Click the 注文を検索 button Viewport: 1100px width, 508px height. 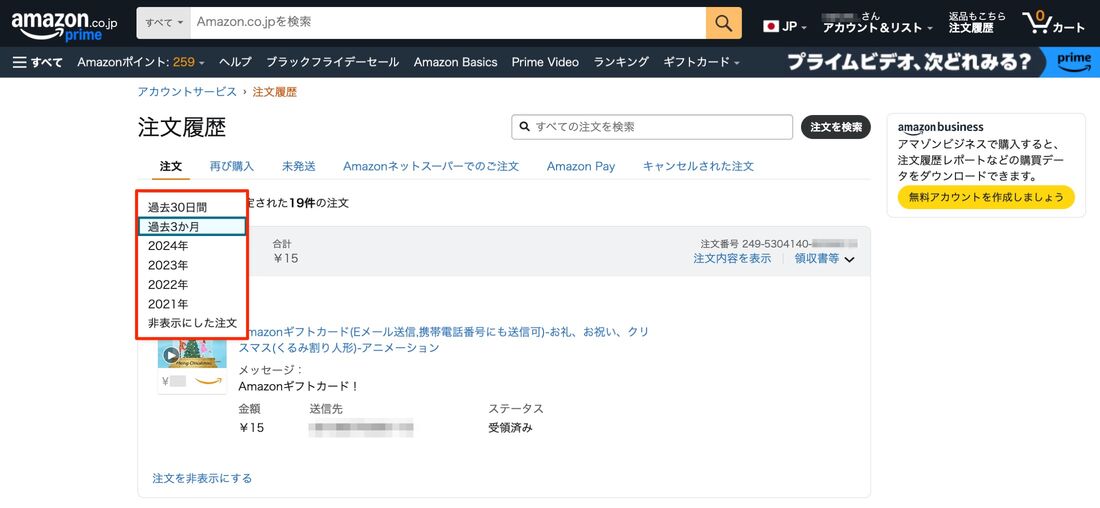tap(836, 127)
